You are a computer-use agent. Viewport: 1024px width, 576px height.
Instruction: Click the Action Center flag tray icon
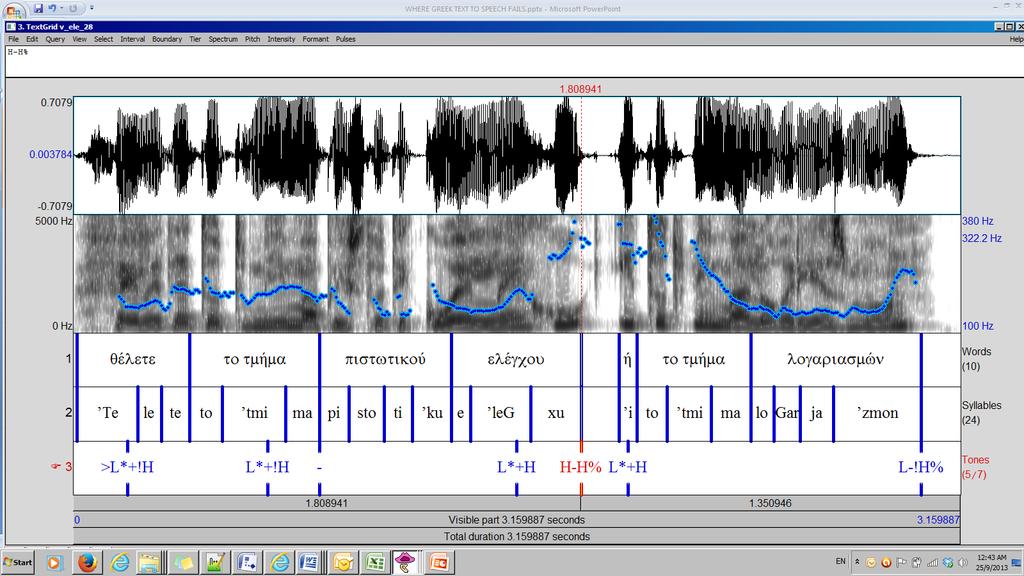coord(901,562)
